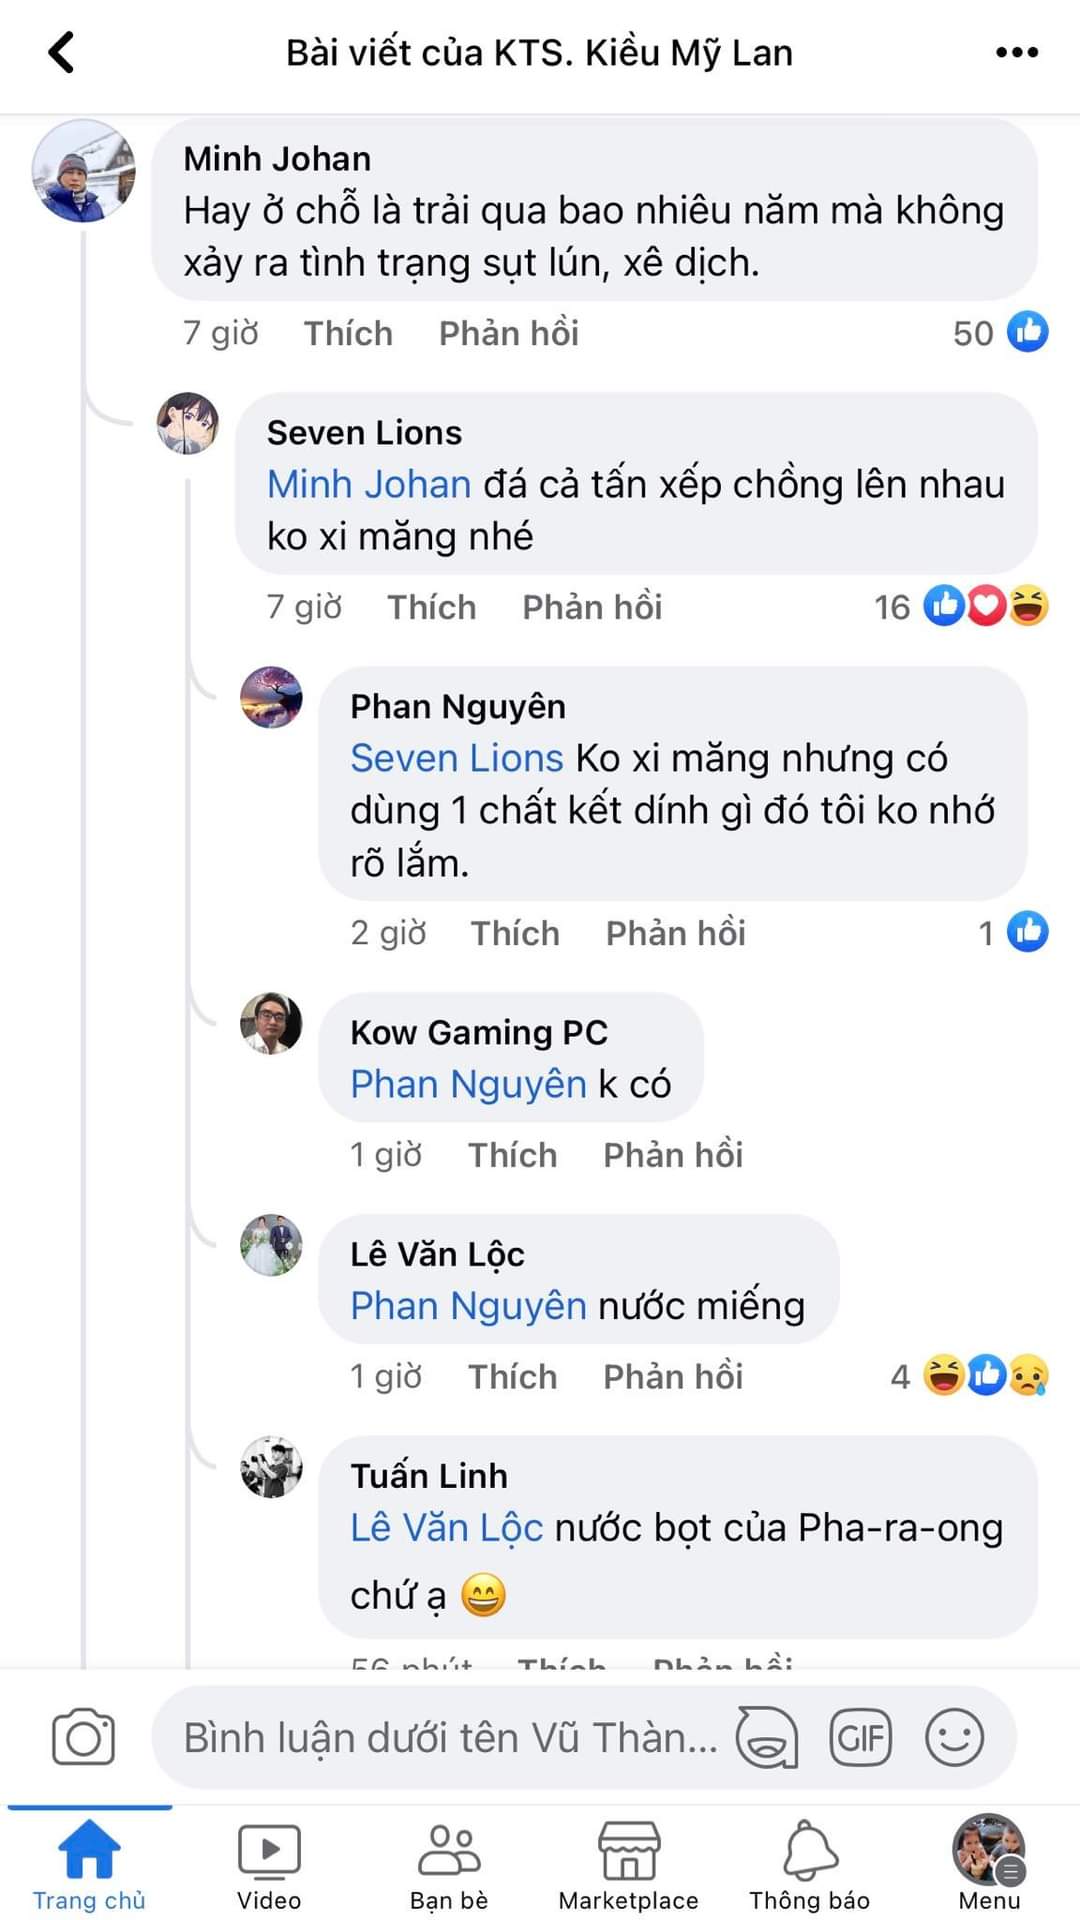Like Minh Johan's comment with Thích
This screenshot has height=1920, width=1080.
[x=348, y=333]
